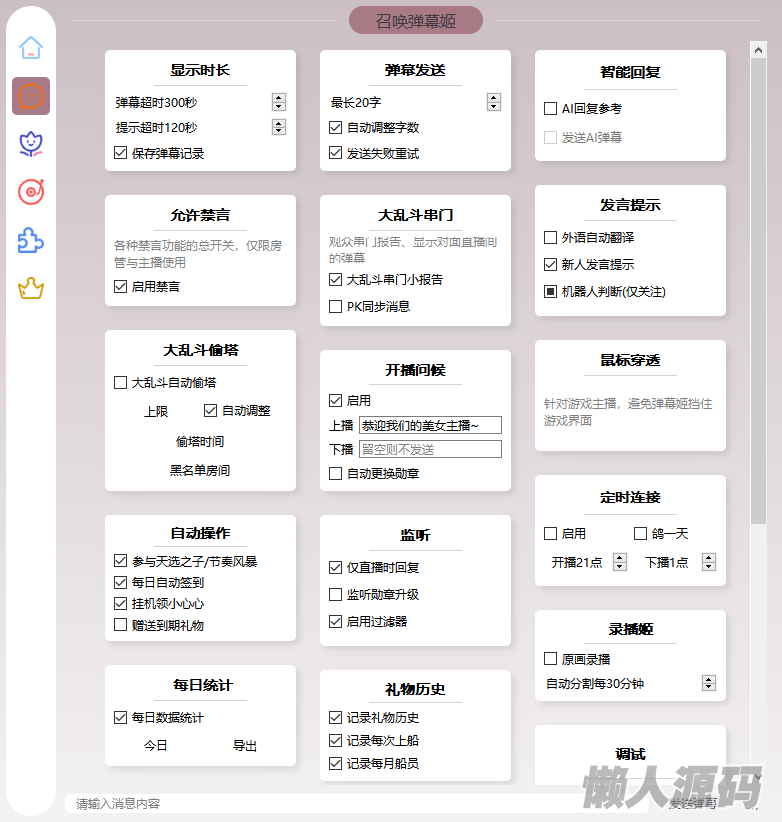This screenshot has height=822, width=782.
Task: Enable AI回复参考 checkbox
Action: (550, 109)
